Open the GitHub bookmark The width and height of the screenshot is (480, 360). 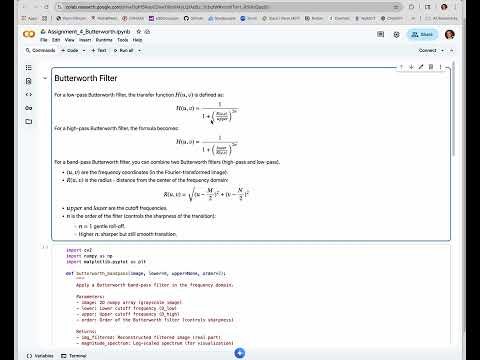[193, 18]
